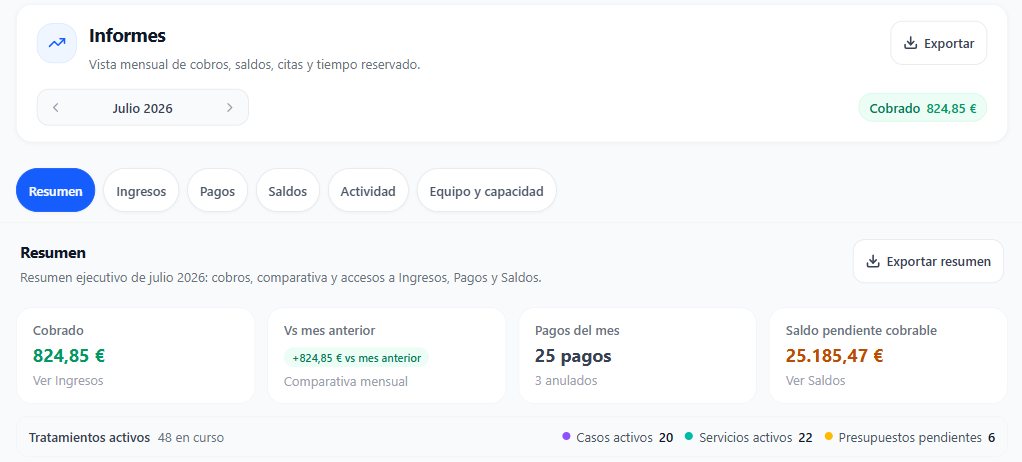Click the 25.185,47 € amount
1022x462 pixels.
[x=834, y=356]
